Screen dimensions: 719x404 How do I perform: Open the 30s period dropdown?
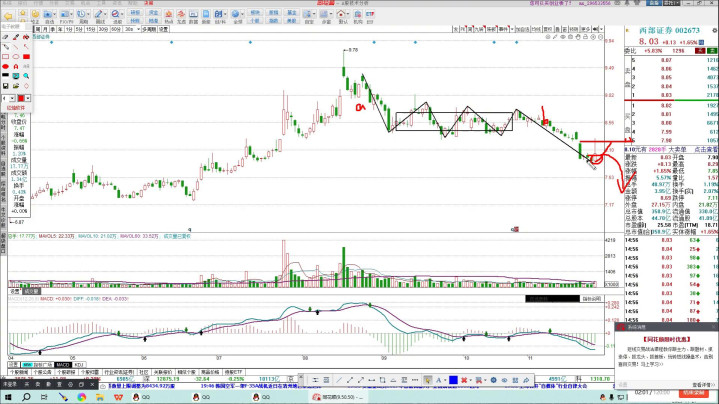click(x=138, y=29)
